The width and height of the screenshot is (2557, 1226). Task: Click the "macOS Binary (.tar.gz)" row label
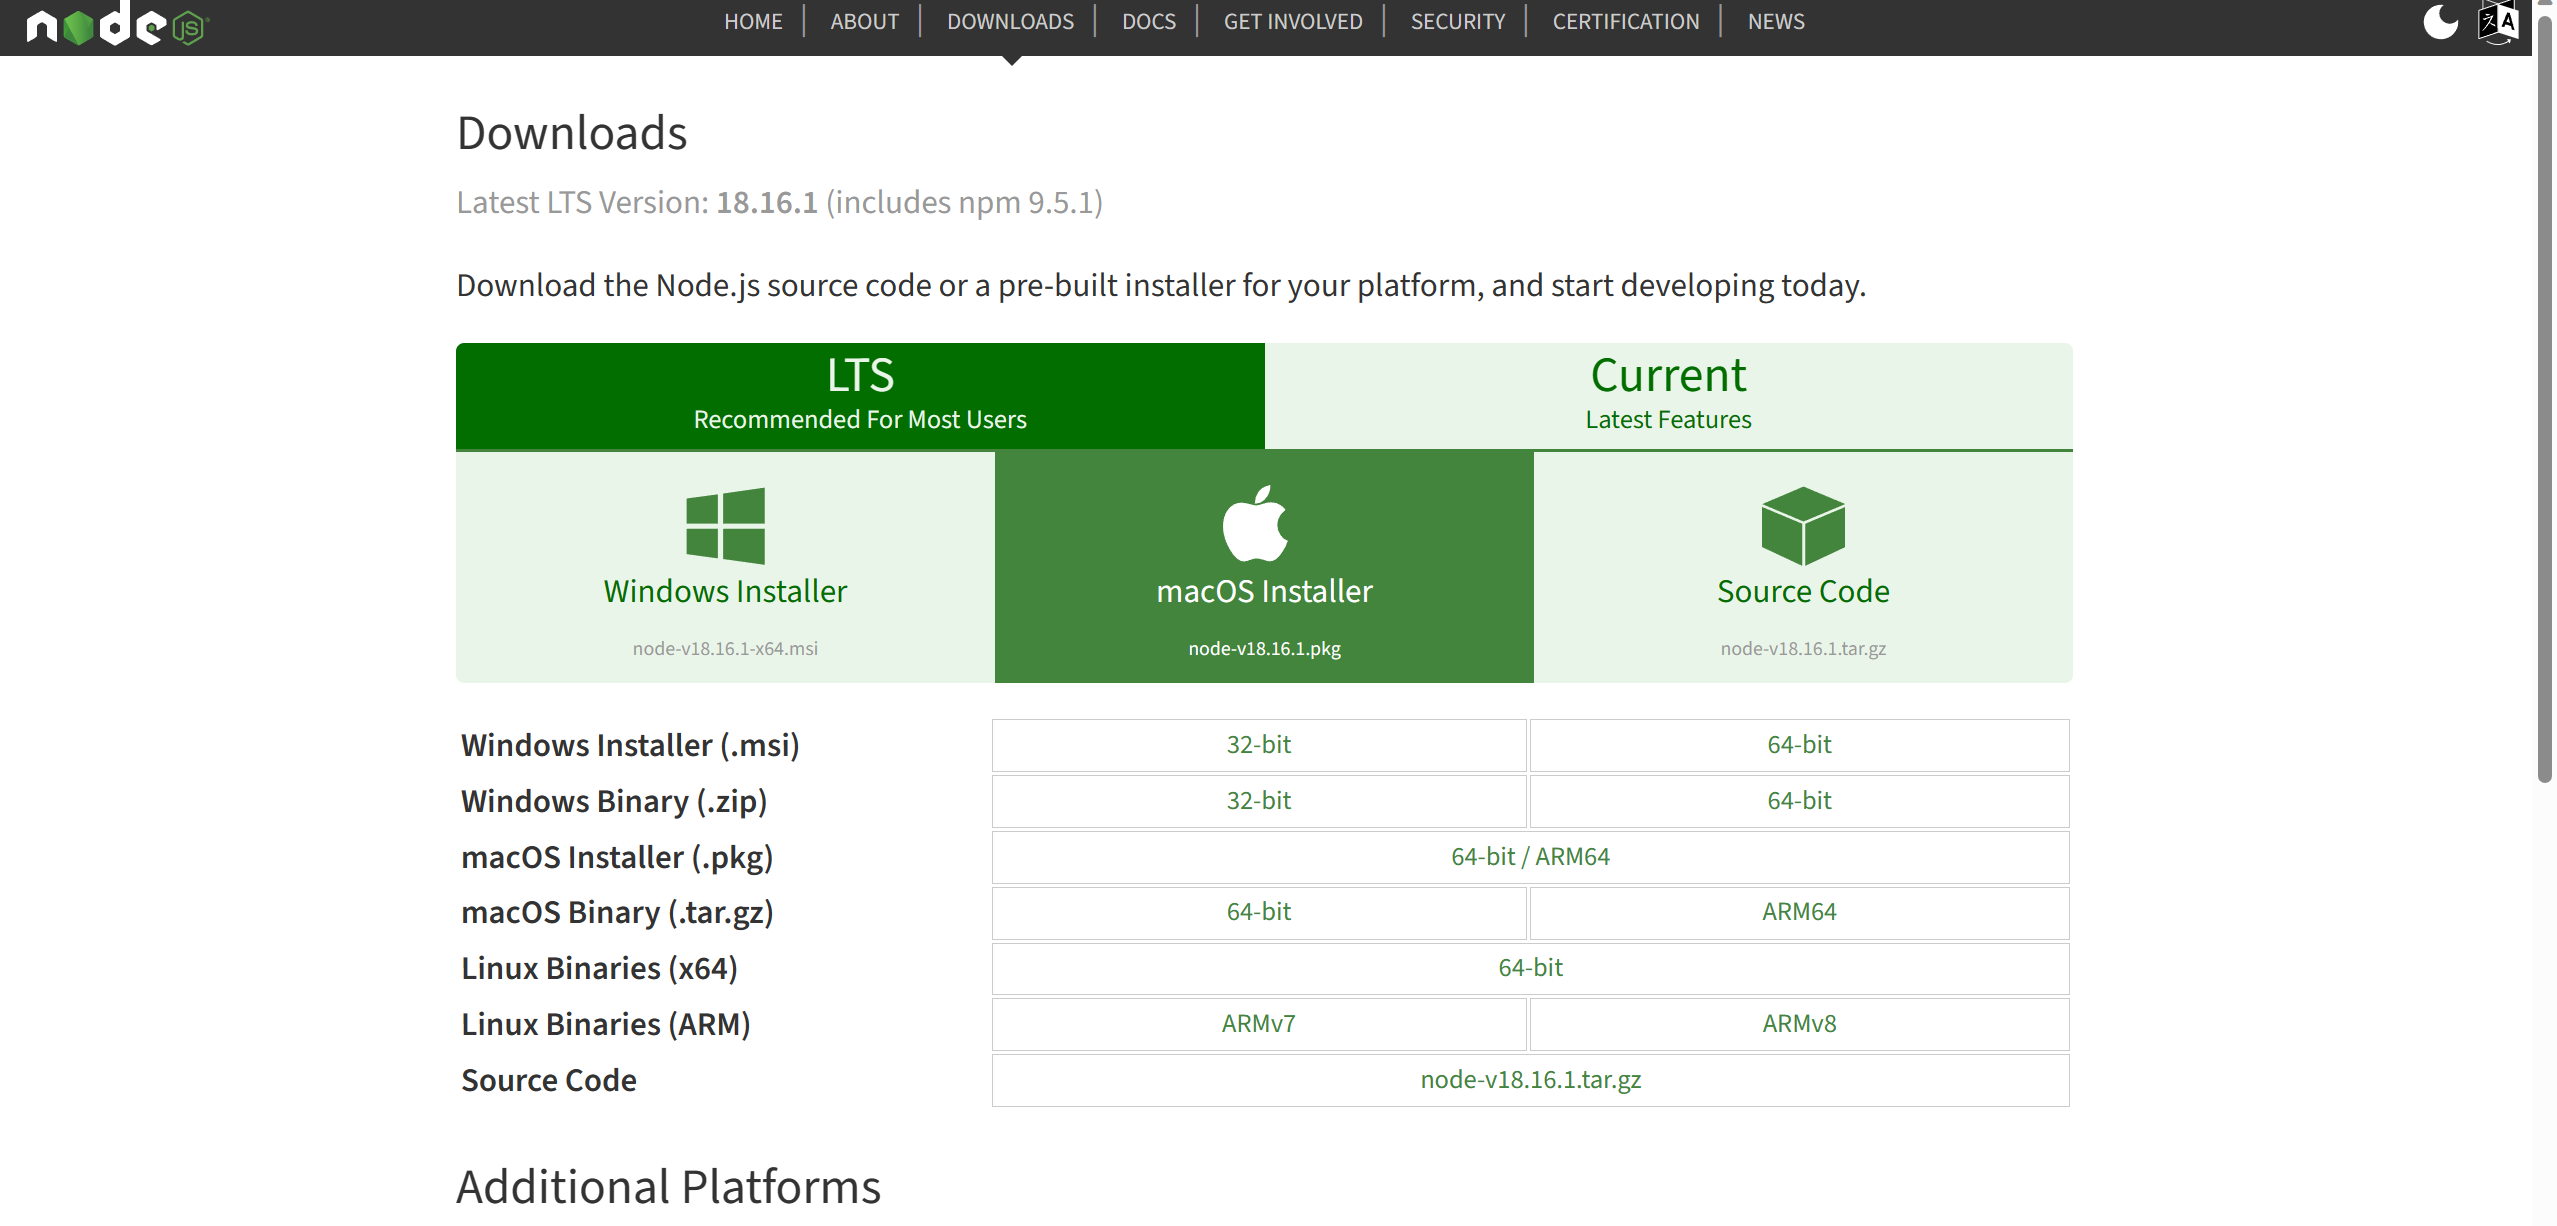(617, 913)
